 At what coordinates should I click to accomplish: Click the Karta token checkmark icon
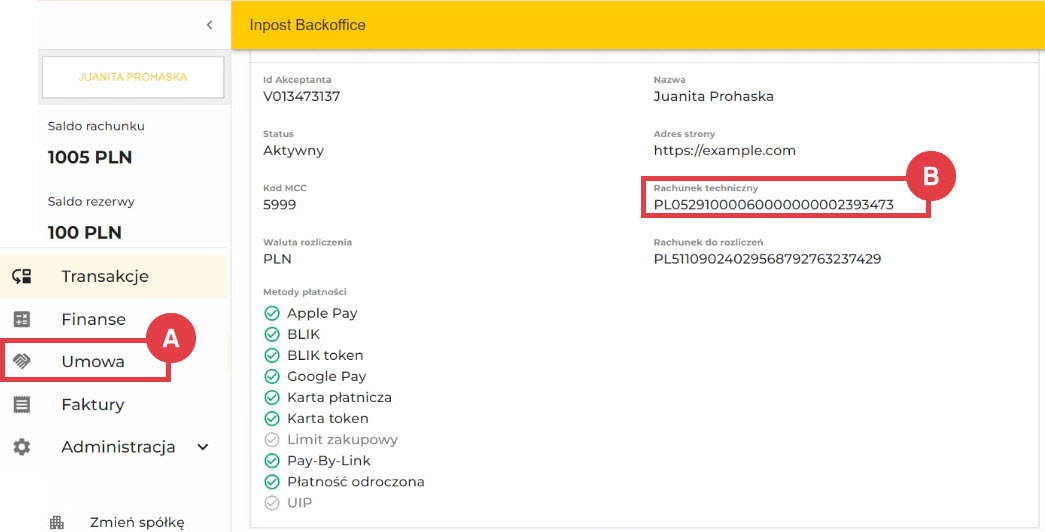click(x=272, y=419)
